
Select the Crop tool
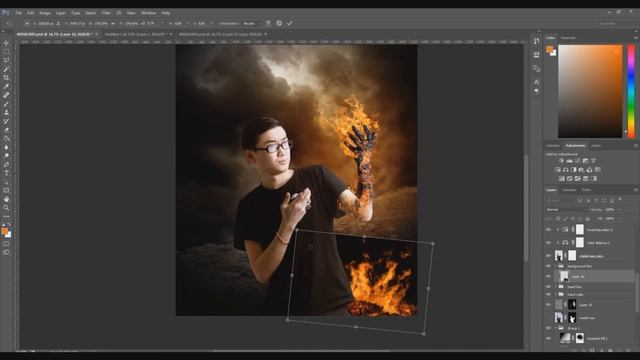pos(6,78)
